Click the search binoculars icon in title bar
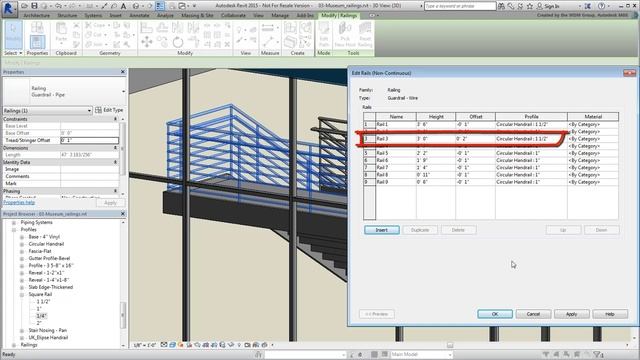Screen dimensions: 640x360 coord(501,6)
